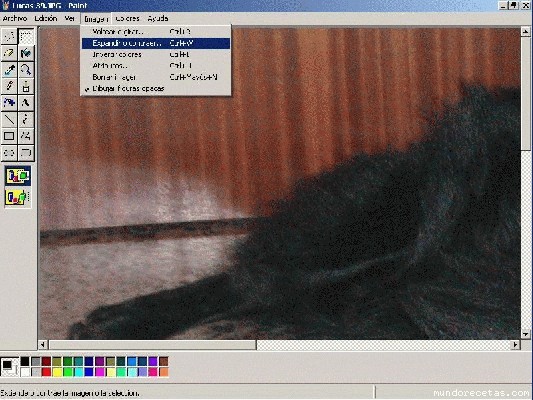Choose the Magnifier zoom tool
This screenshot has height=400, width=533.
pos(26,69)
